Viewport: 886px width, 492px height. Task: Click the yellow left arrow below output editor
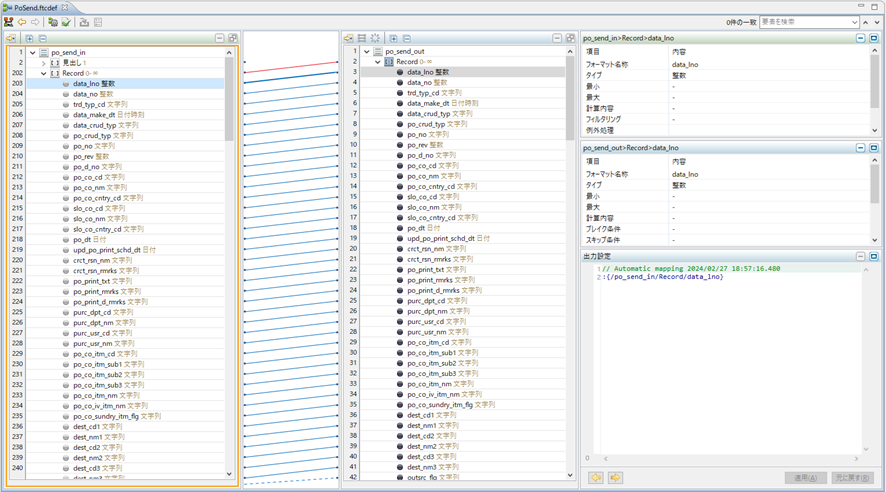[596, 478]
